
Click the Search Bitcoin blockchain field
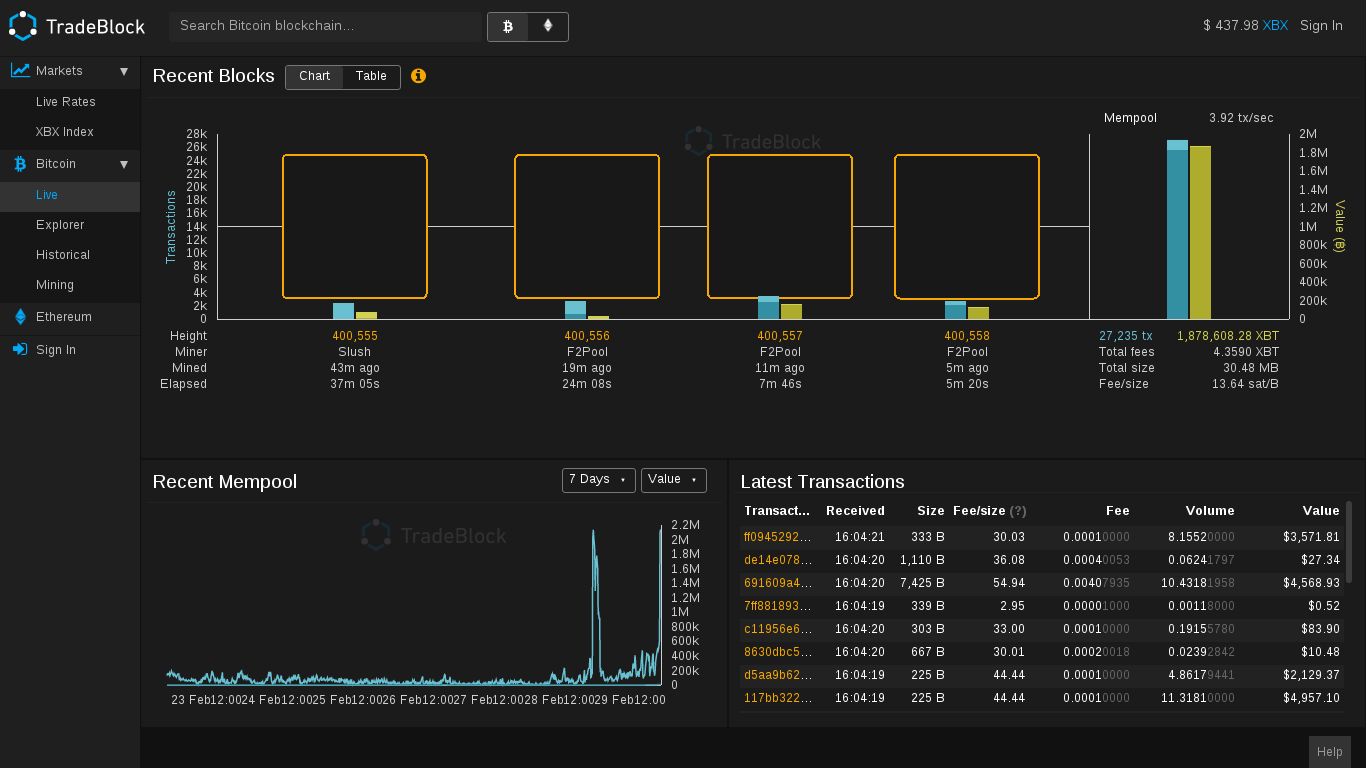pyautogui.click(x=325, y=27)
